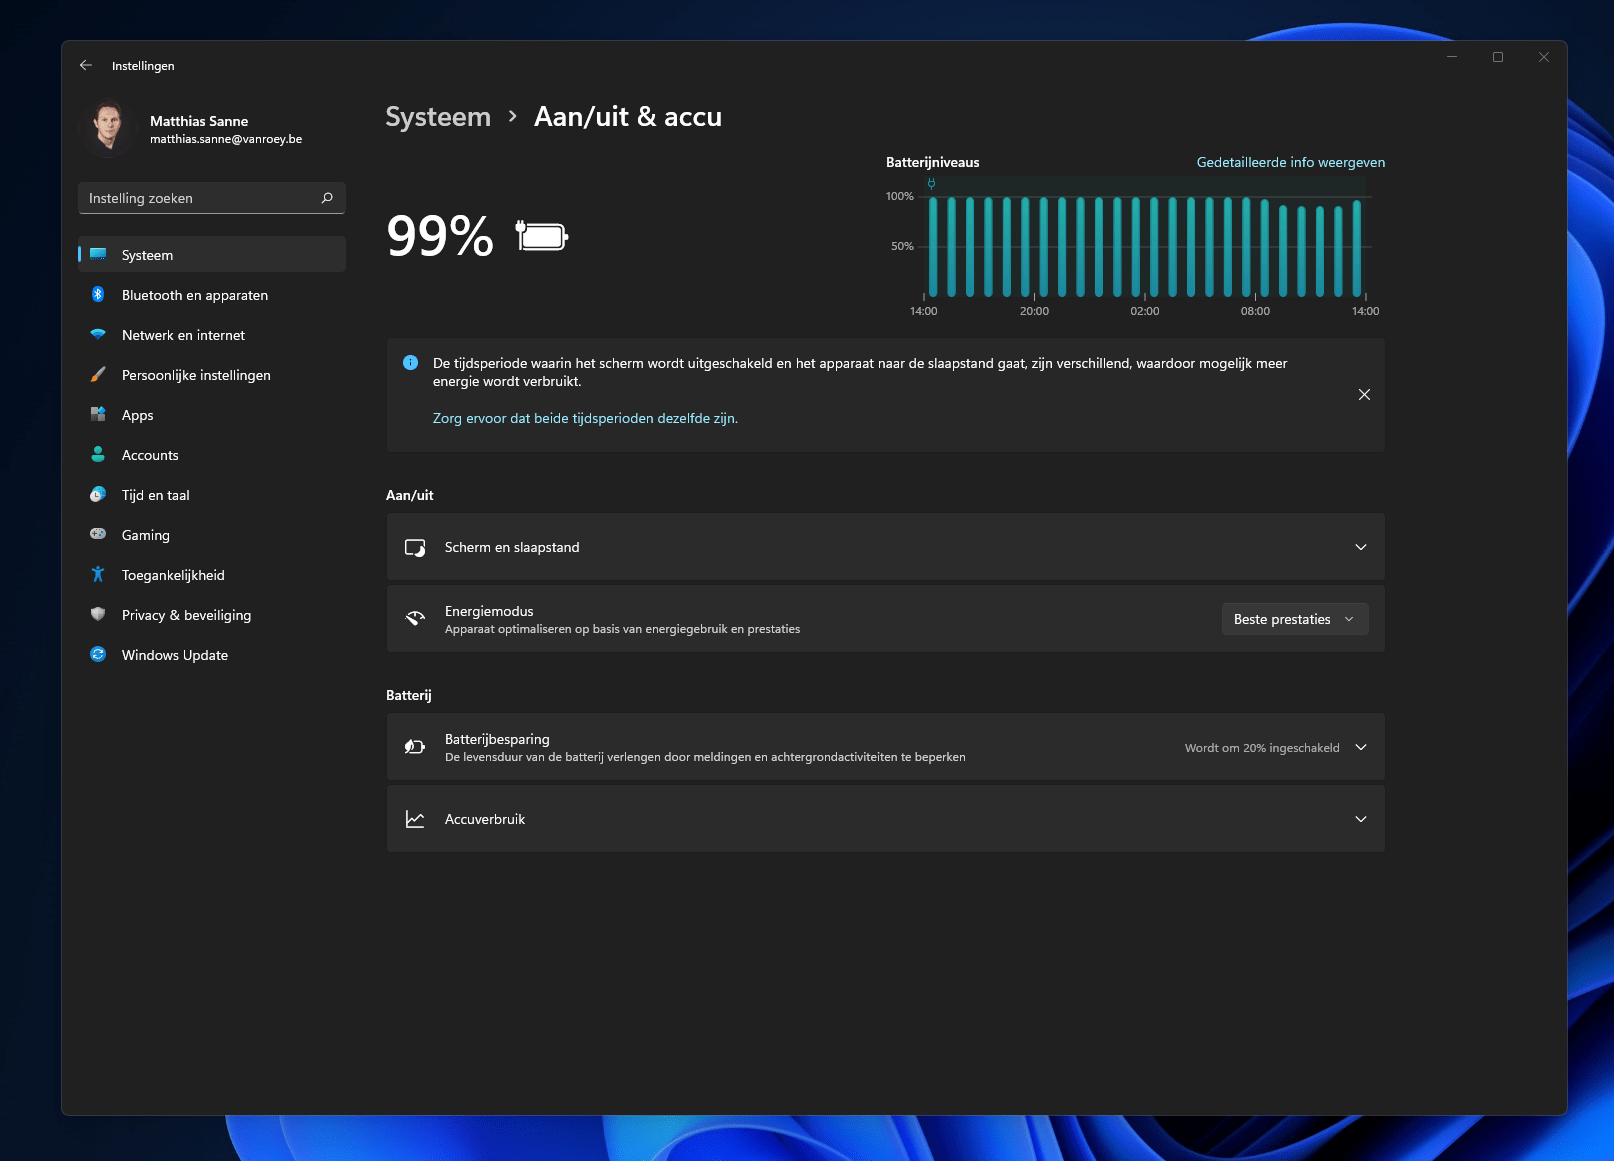The width and height of the screenshot is (1614, 1161).
Task: Click the 99% battery percentage
Action: (x=440, y=236)
